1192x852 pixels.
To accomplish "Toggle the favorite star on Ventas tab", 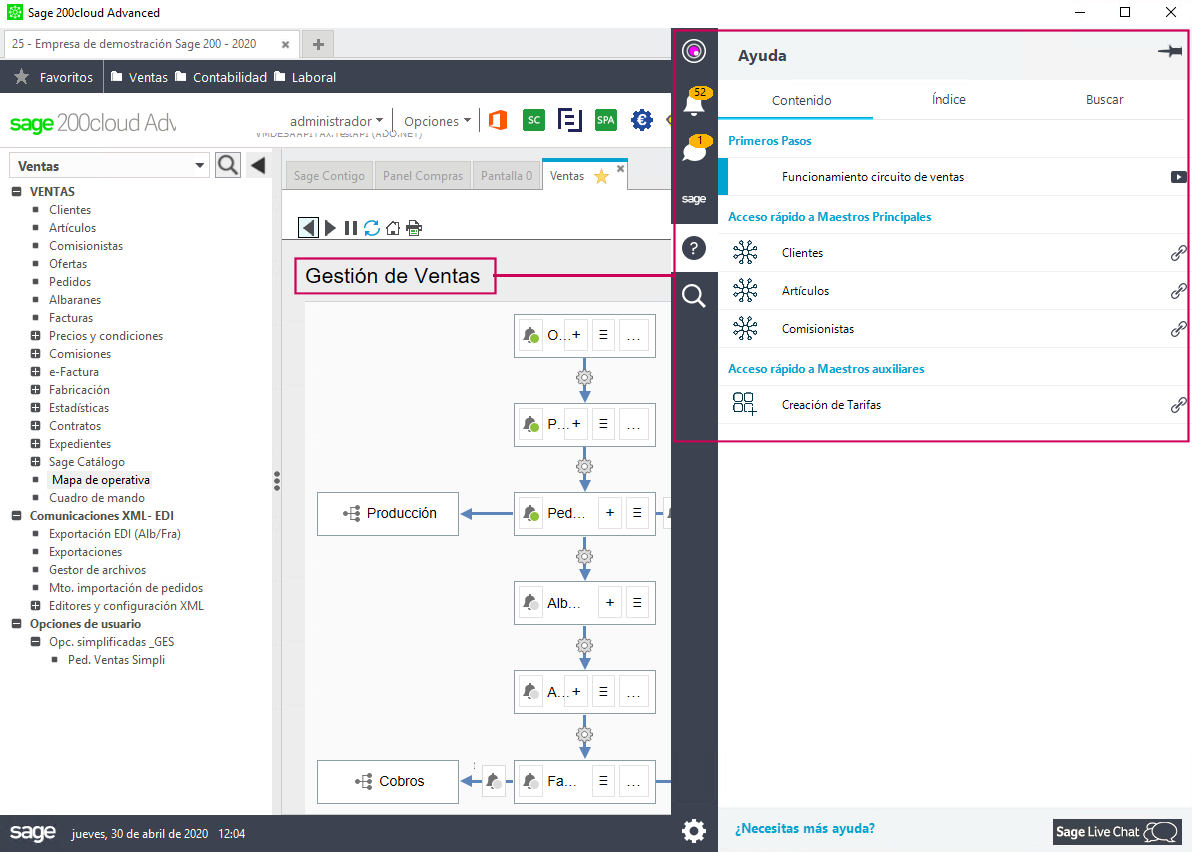I will click(601, 176).
